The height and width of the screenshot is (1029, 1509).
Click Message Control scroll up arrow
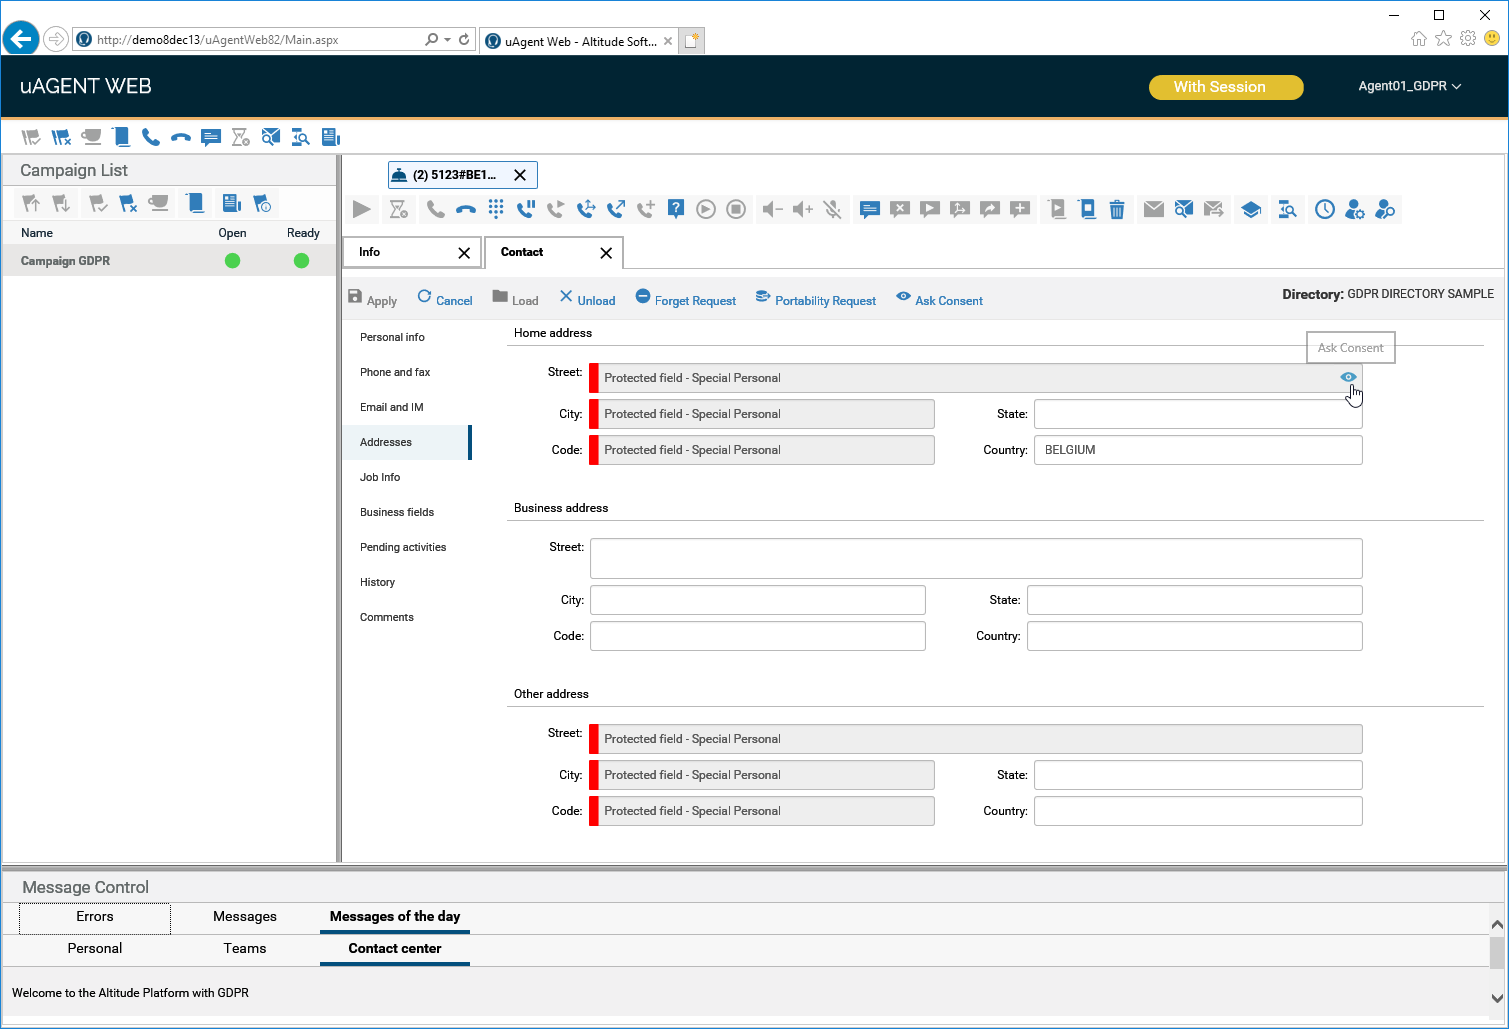point(1497,925)
